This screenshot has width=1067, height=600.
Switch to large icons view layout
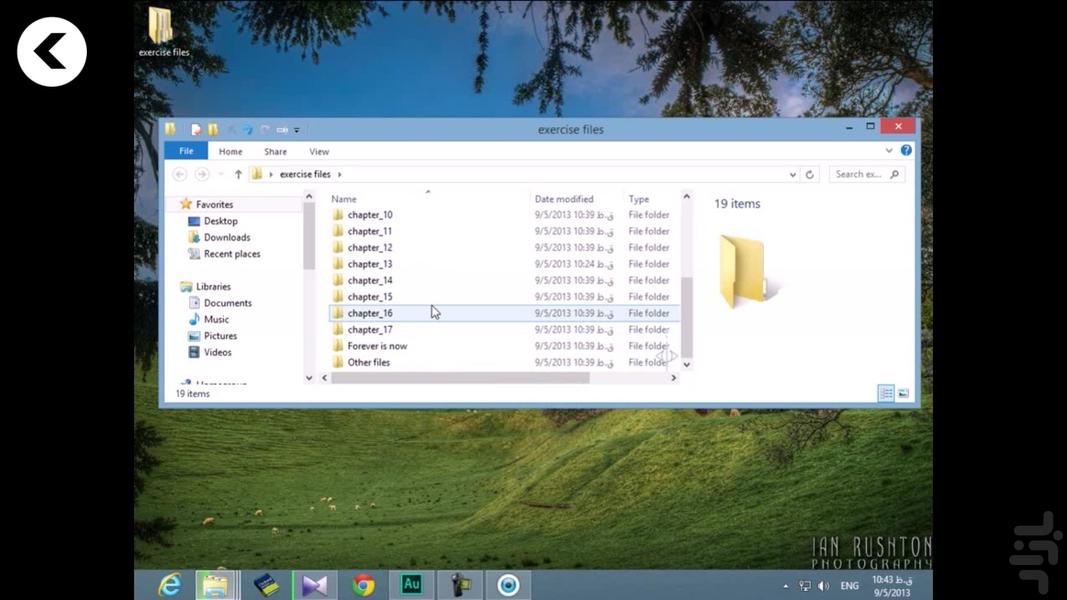pyautogui.click(x=903, y=394)
